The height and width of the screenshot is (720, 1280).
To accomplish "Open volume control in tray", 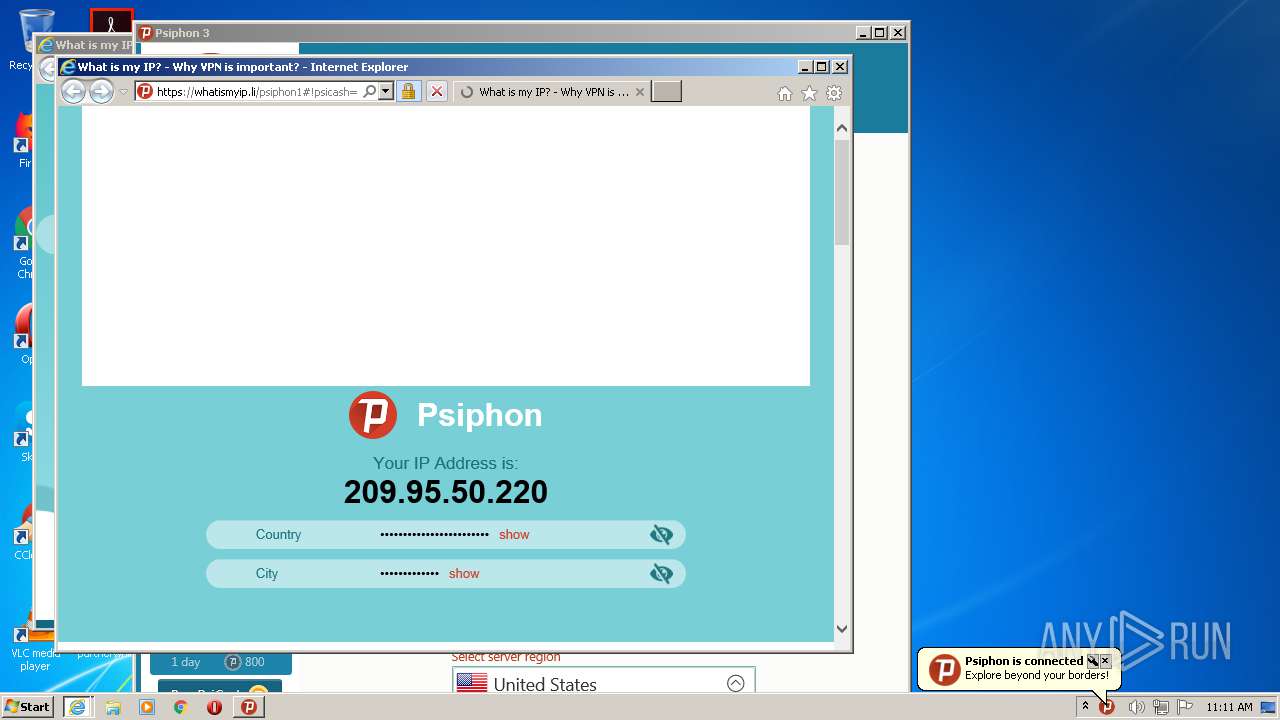I will coord(1136,707).
